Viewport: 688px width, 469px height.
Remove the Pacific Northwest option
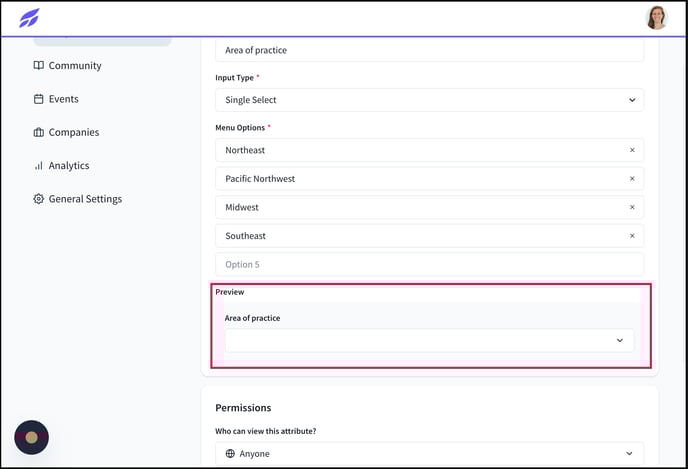point(632,179)
